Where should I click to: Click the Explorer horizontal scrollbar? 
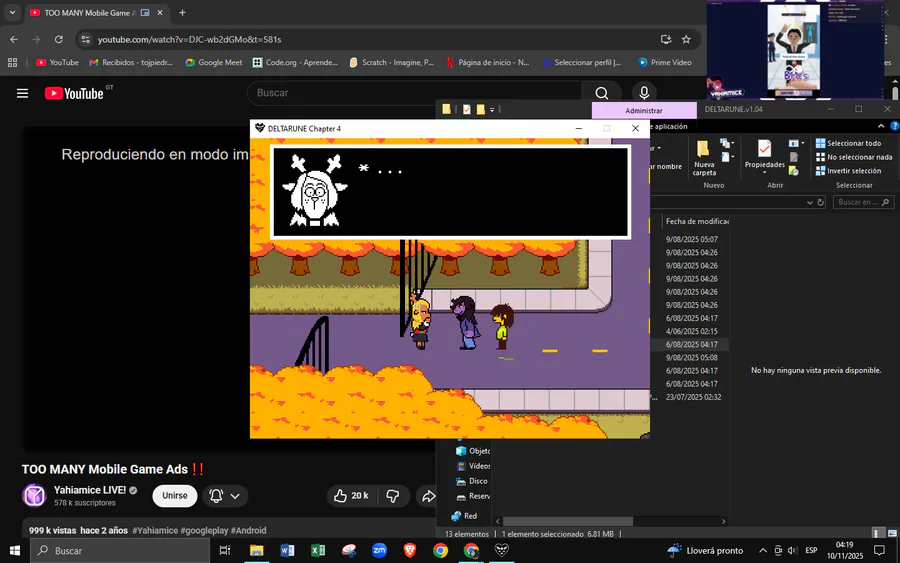pyautogui.click(x=568, y=521)
